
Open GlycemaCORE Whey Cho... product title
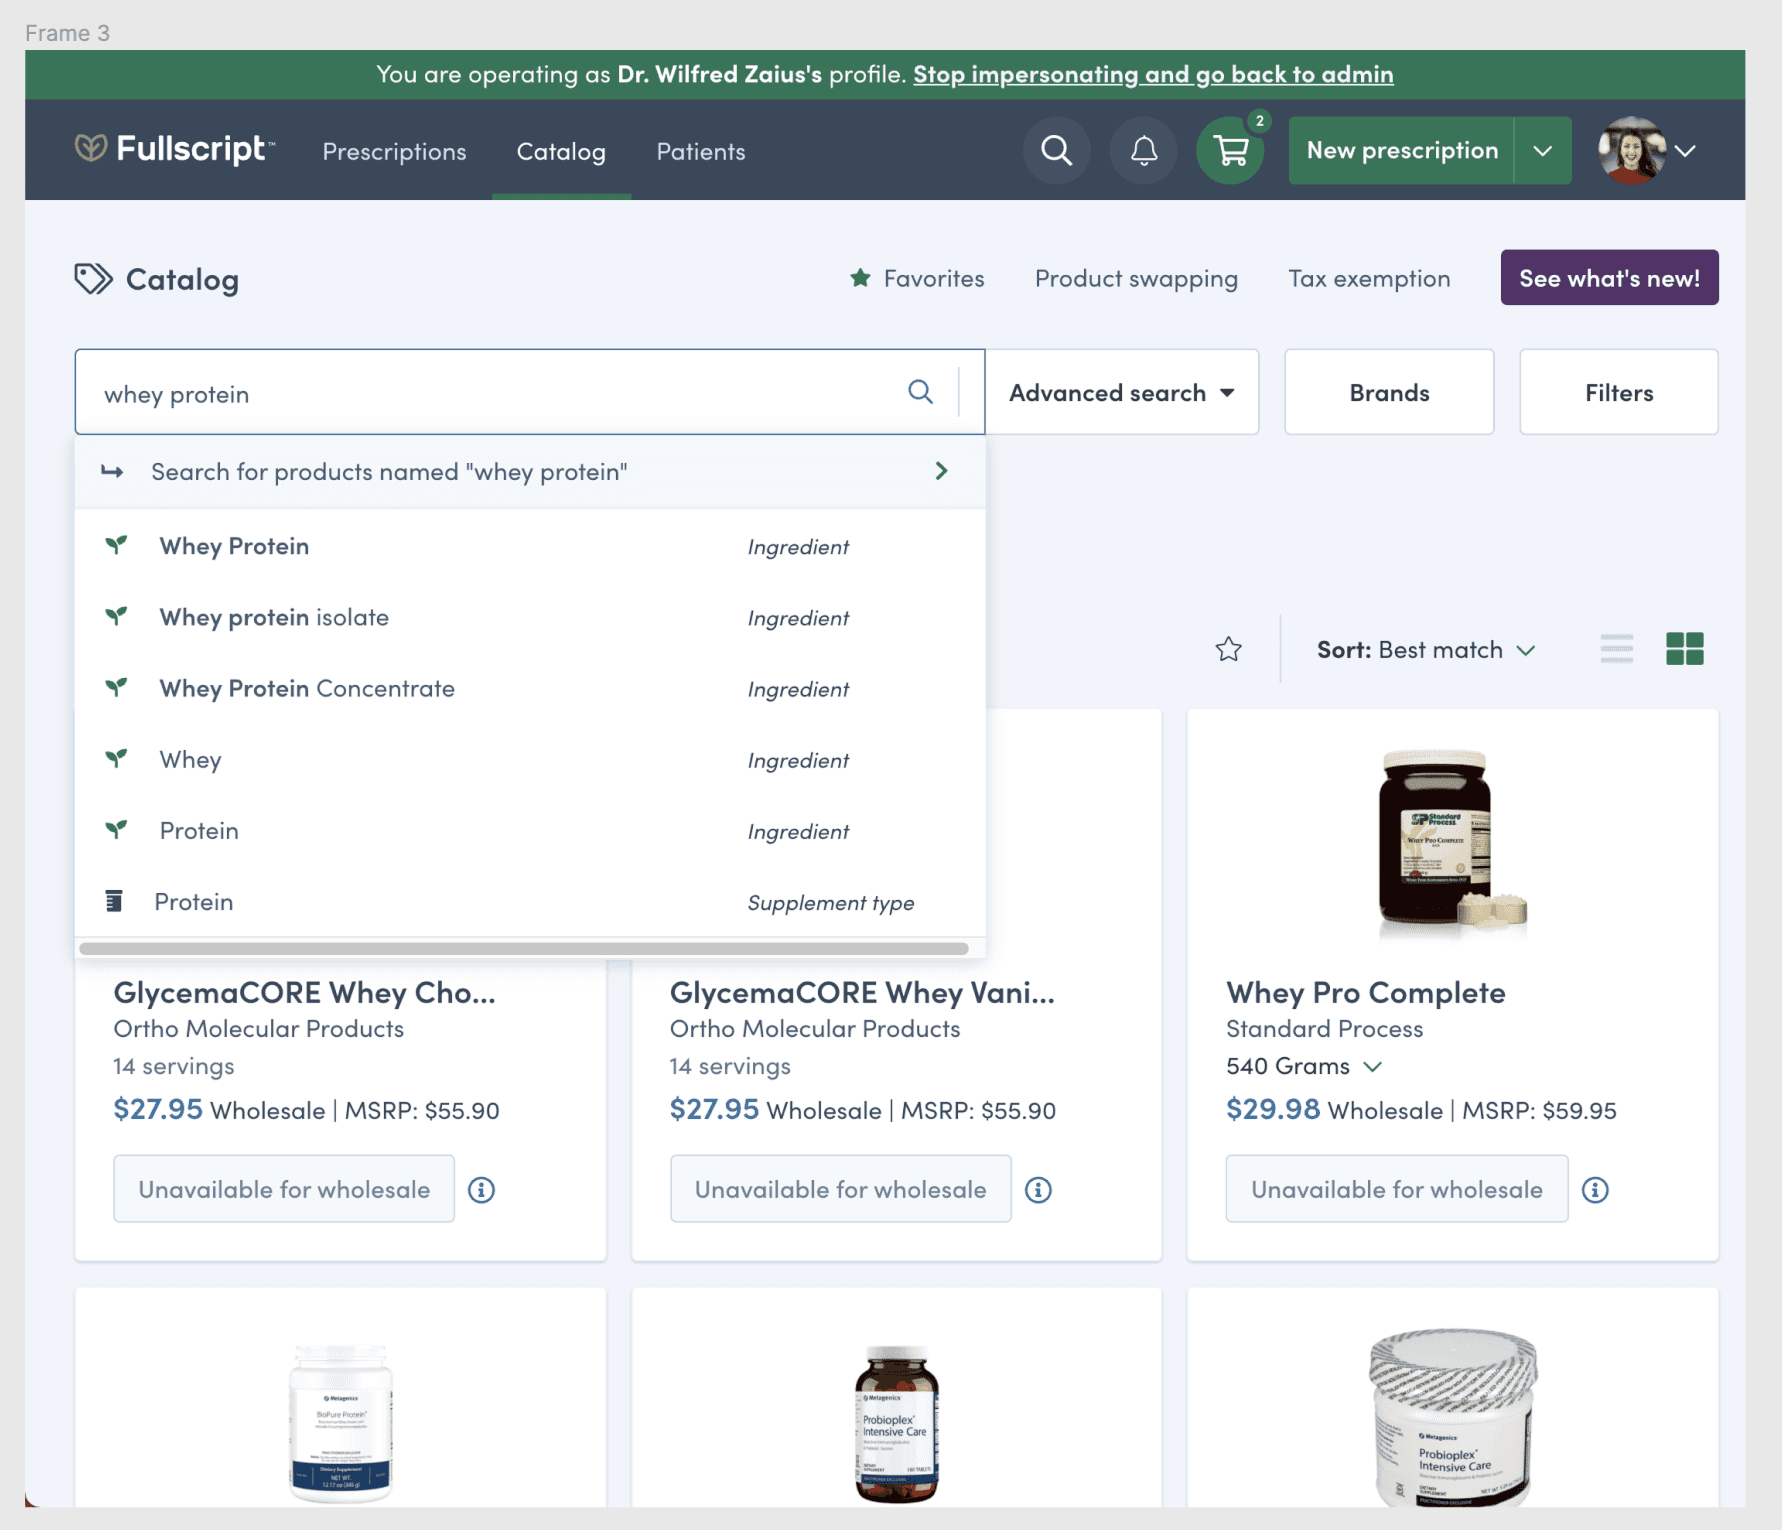pyautogui.click(x=304, y=992)
